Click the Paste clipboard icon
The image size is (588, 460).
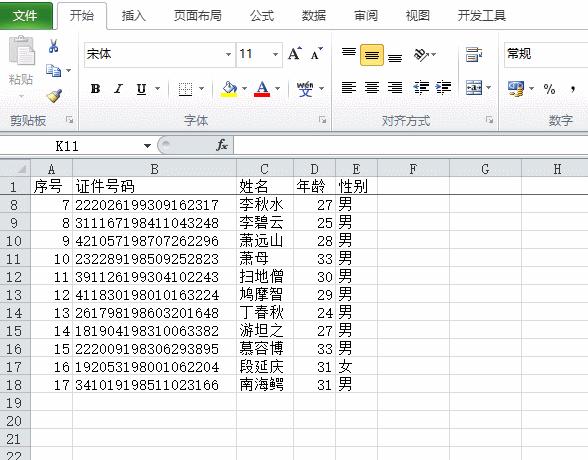[22, 51]
